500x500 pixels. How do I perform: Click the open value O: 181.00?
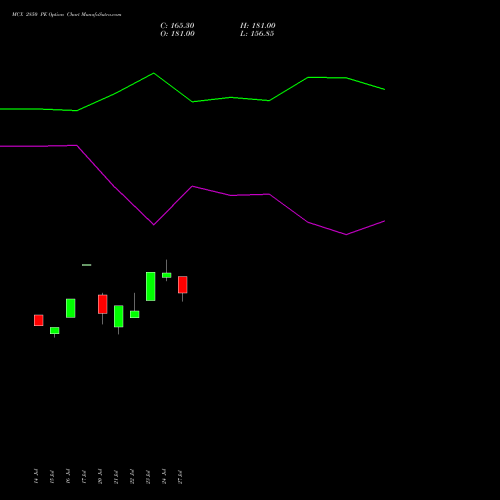coord(177,34)
